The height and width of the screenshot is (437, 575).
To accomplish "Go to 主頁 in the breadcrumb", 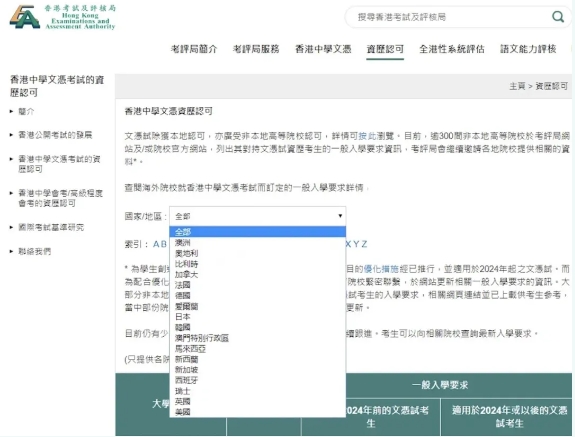I will pos(517,87).
